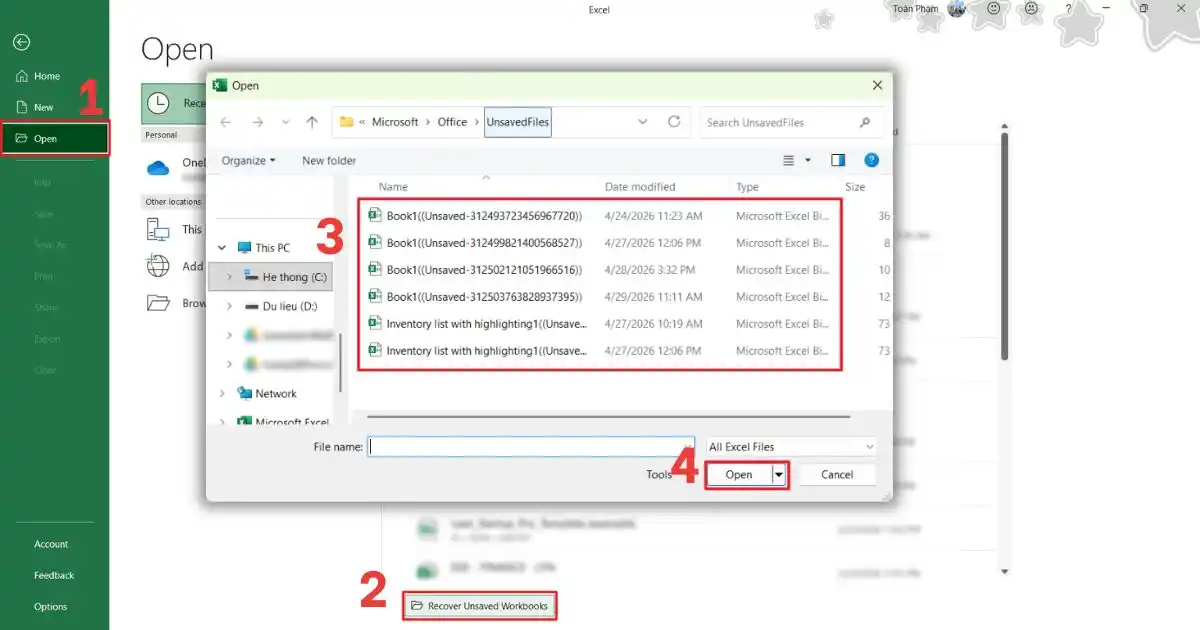
Task: Go forward in the Open dialog navigation
Action: pos(258,122)
